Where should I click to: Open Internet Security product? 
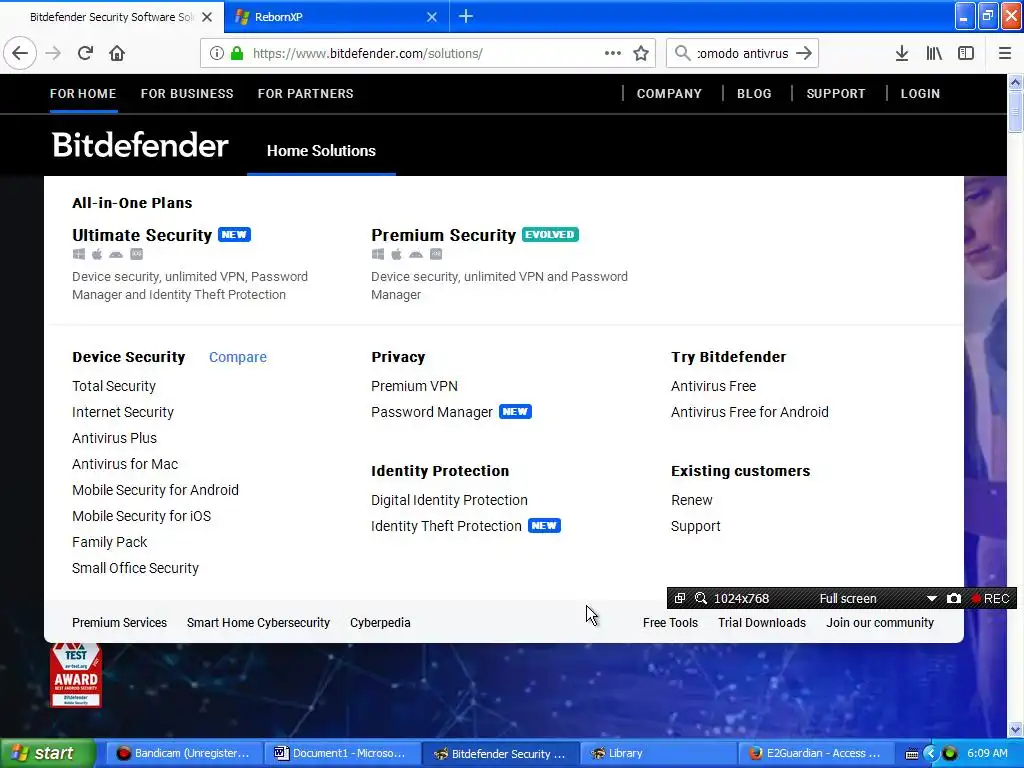(x=123, y=412)
